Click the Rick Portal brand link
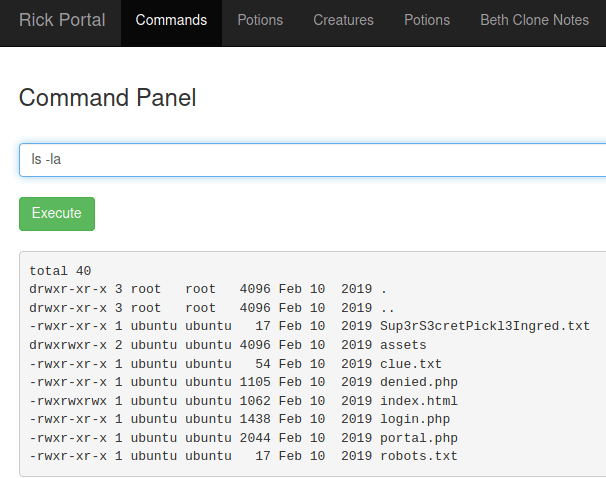 62,20
